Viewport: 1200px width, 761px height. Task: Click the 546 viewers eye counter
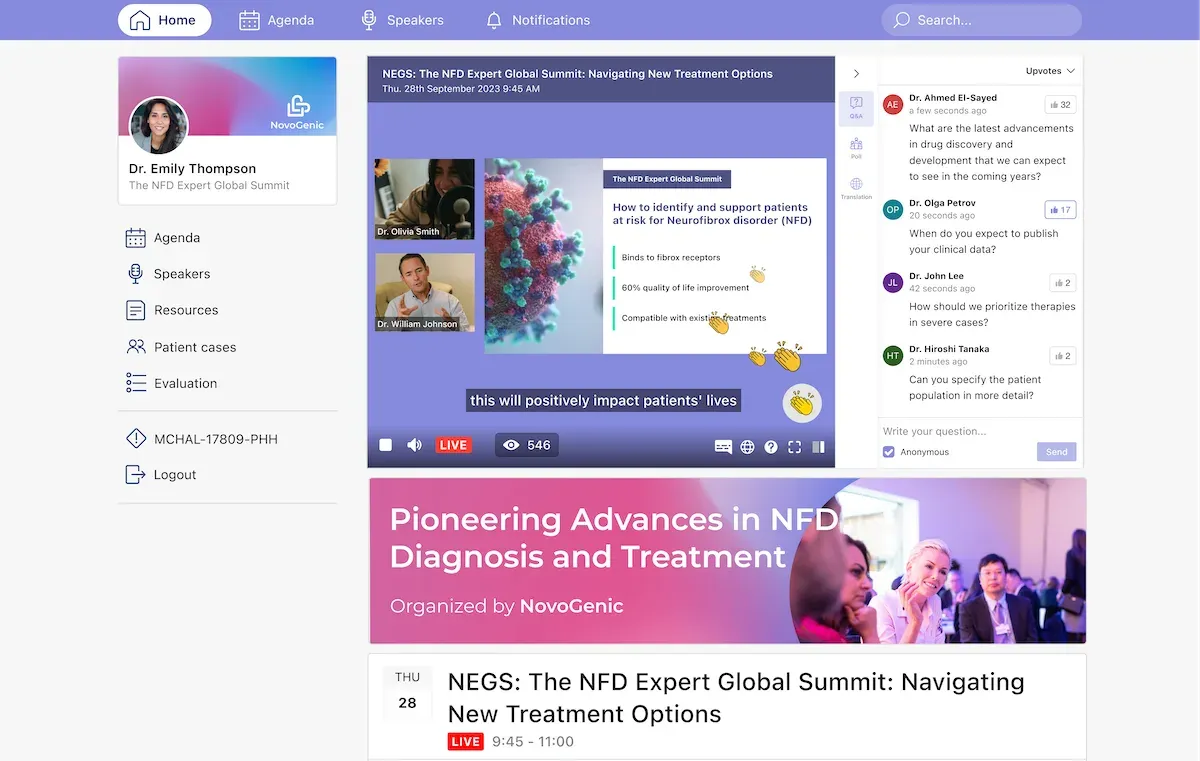(x=527, y=445)
